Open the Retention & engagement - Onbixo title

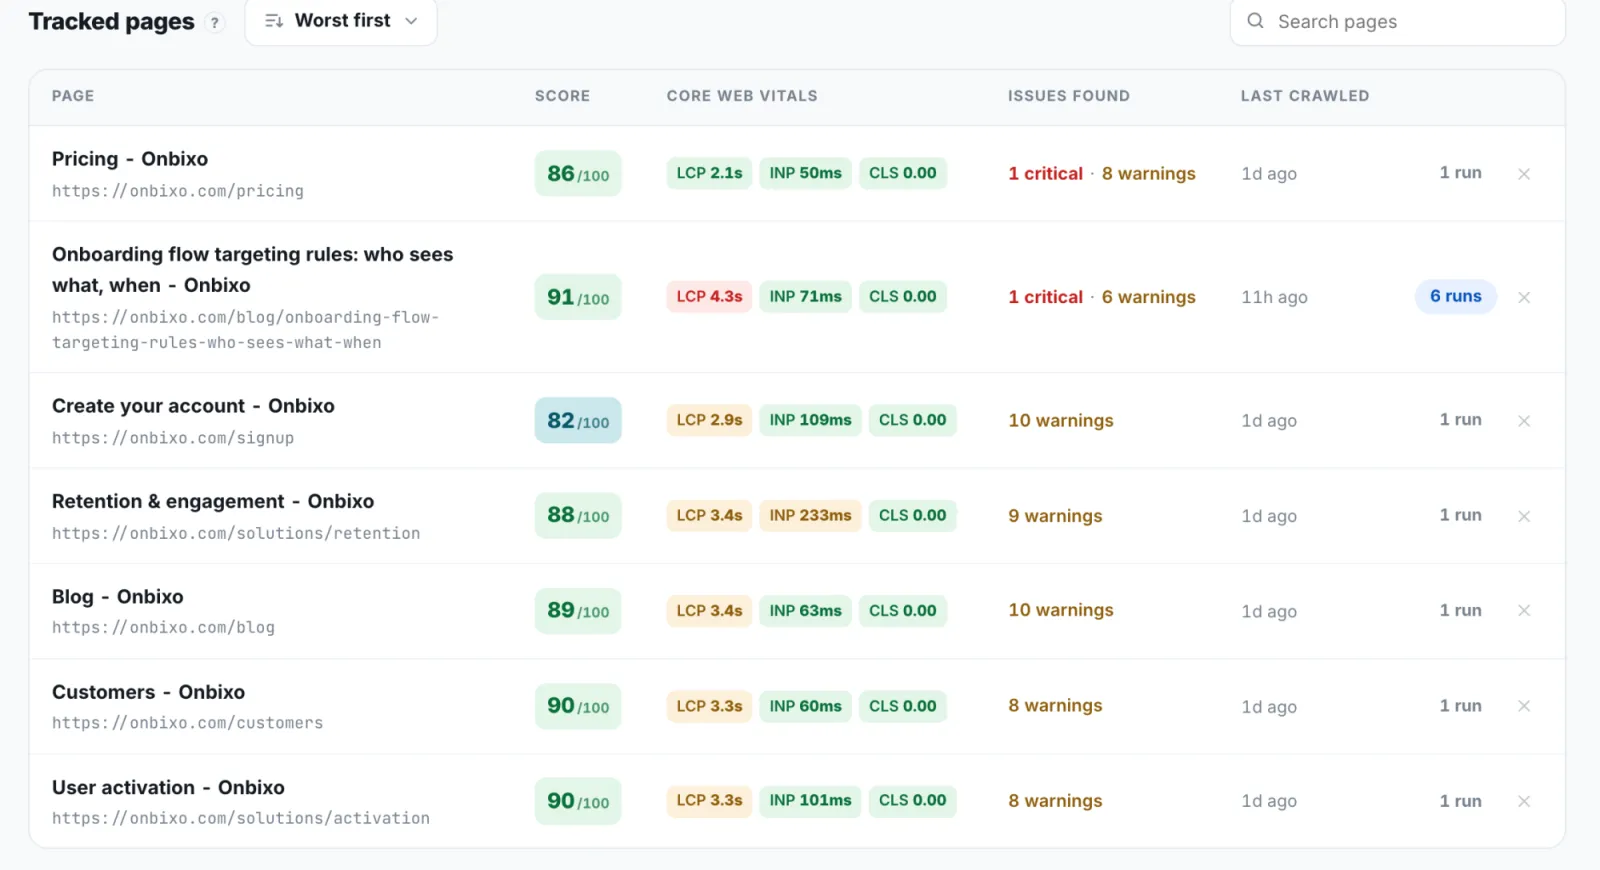click(213, 501)
